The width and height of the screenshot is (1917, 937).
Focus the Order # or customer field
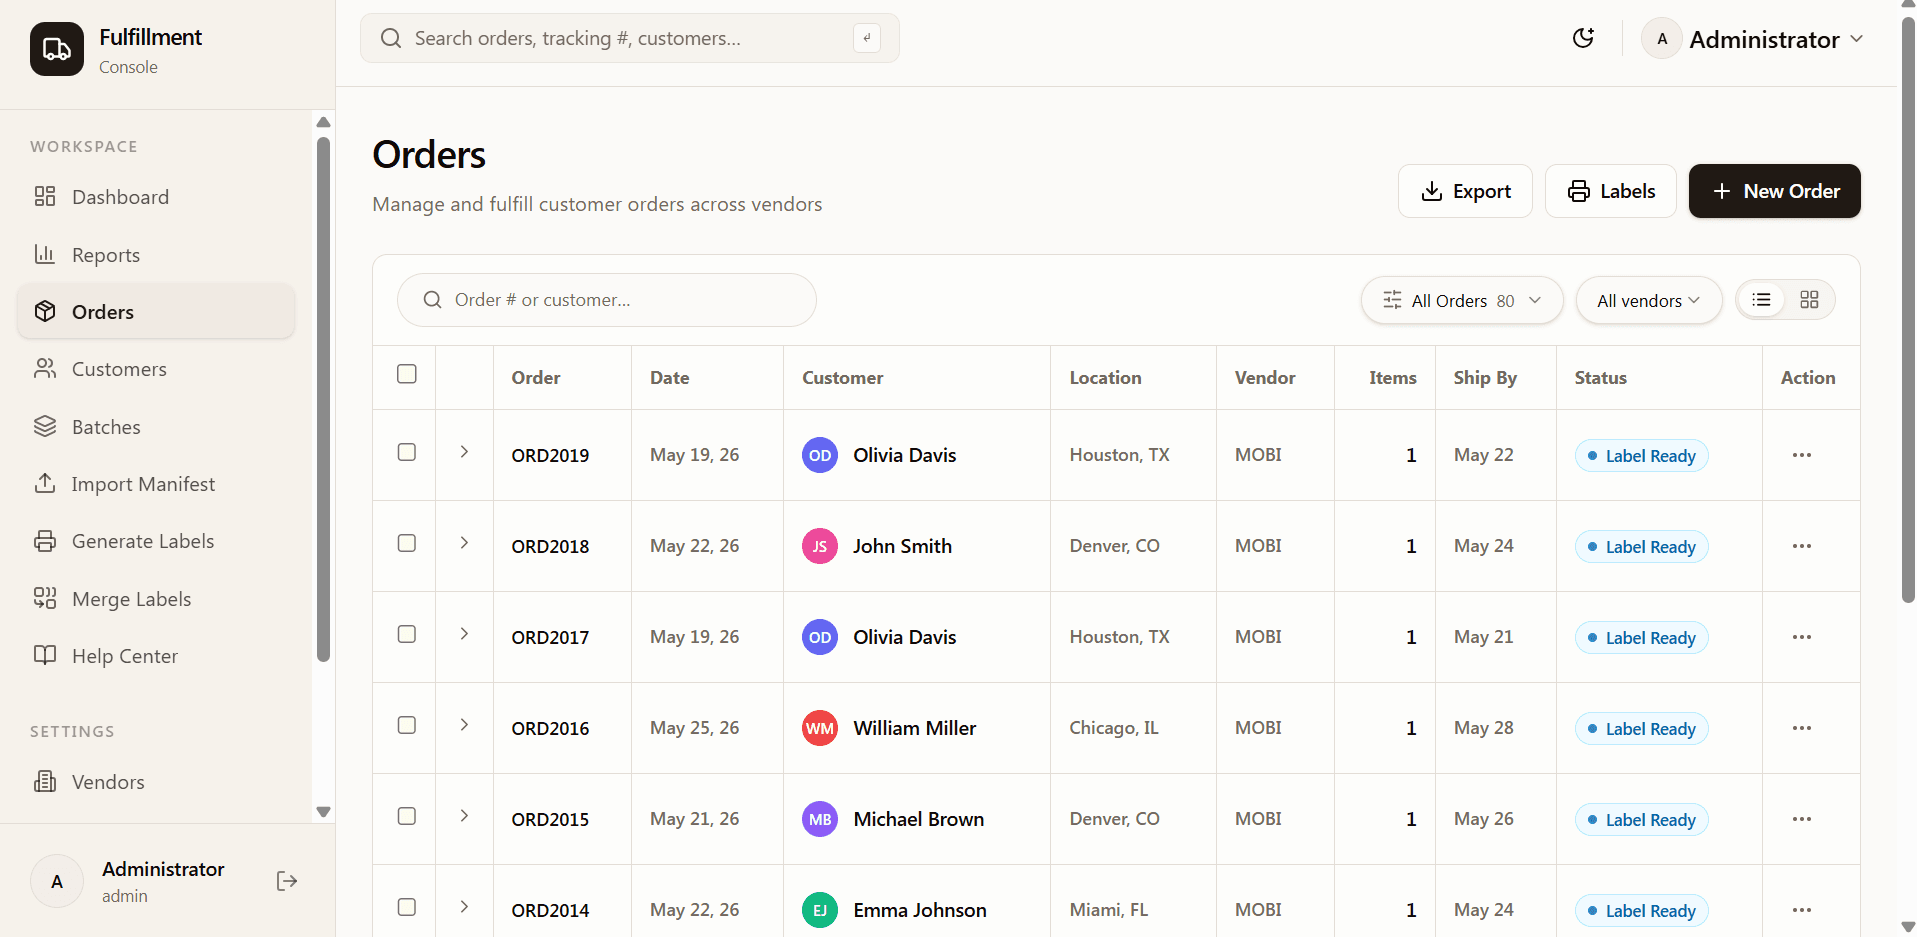607,300
